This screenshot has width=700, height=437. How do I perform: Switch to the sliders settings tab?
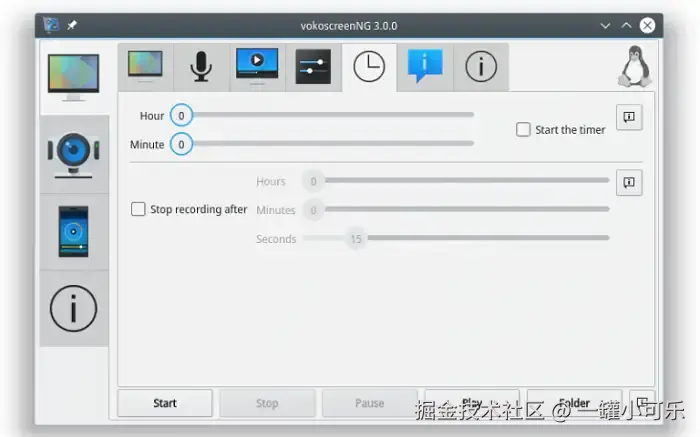(313, 67)
